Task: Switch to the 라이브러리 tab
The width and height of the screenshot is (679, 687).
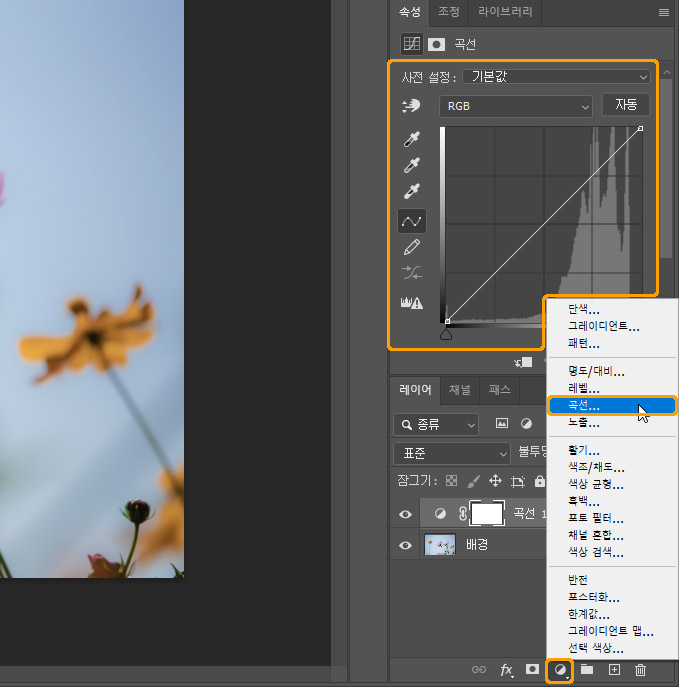Action: [505, 11]
